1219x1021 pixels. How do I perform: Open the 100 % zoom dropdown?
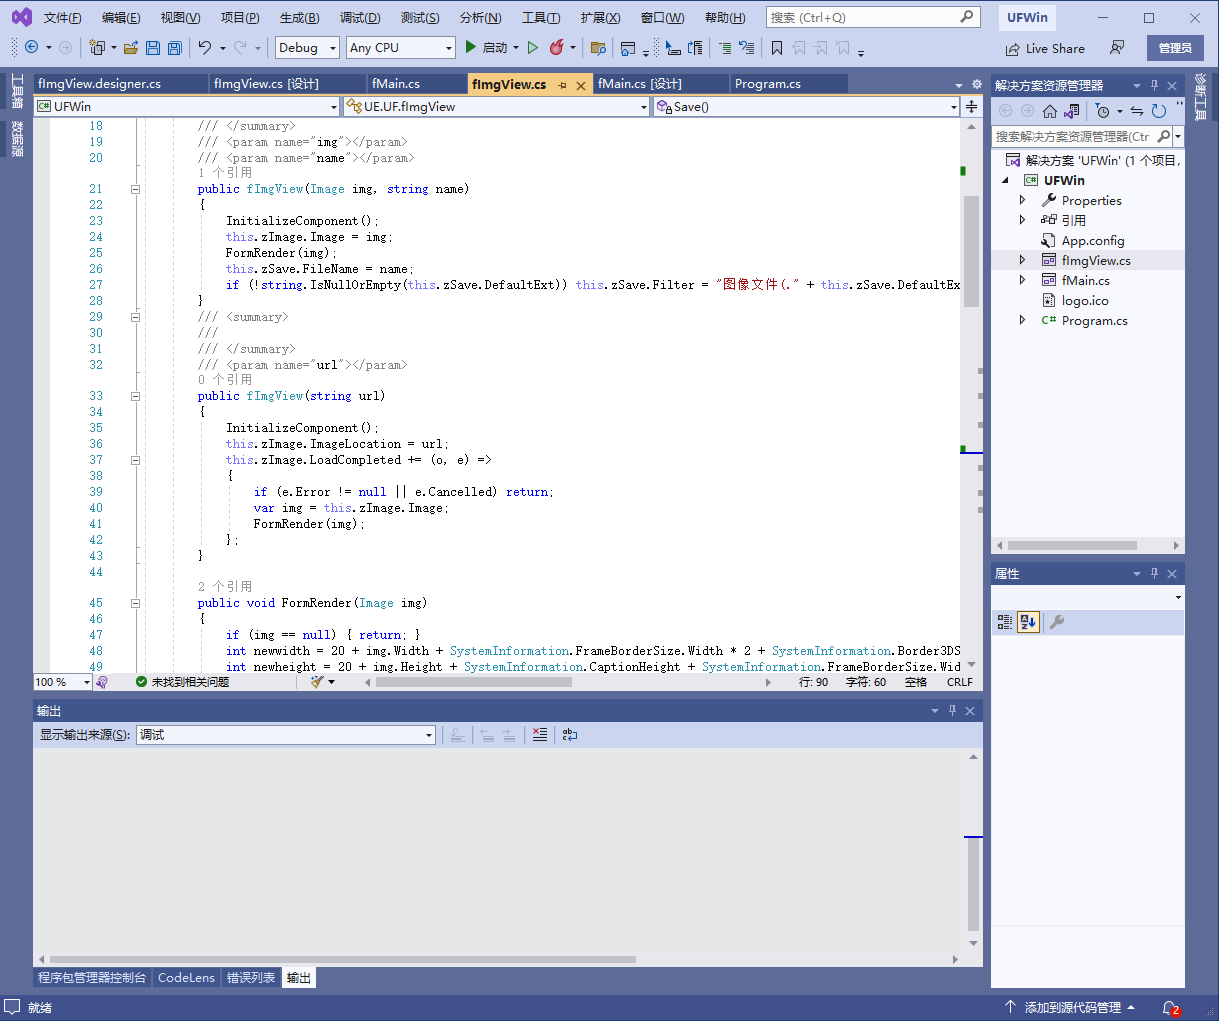(x=62, y=682)
